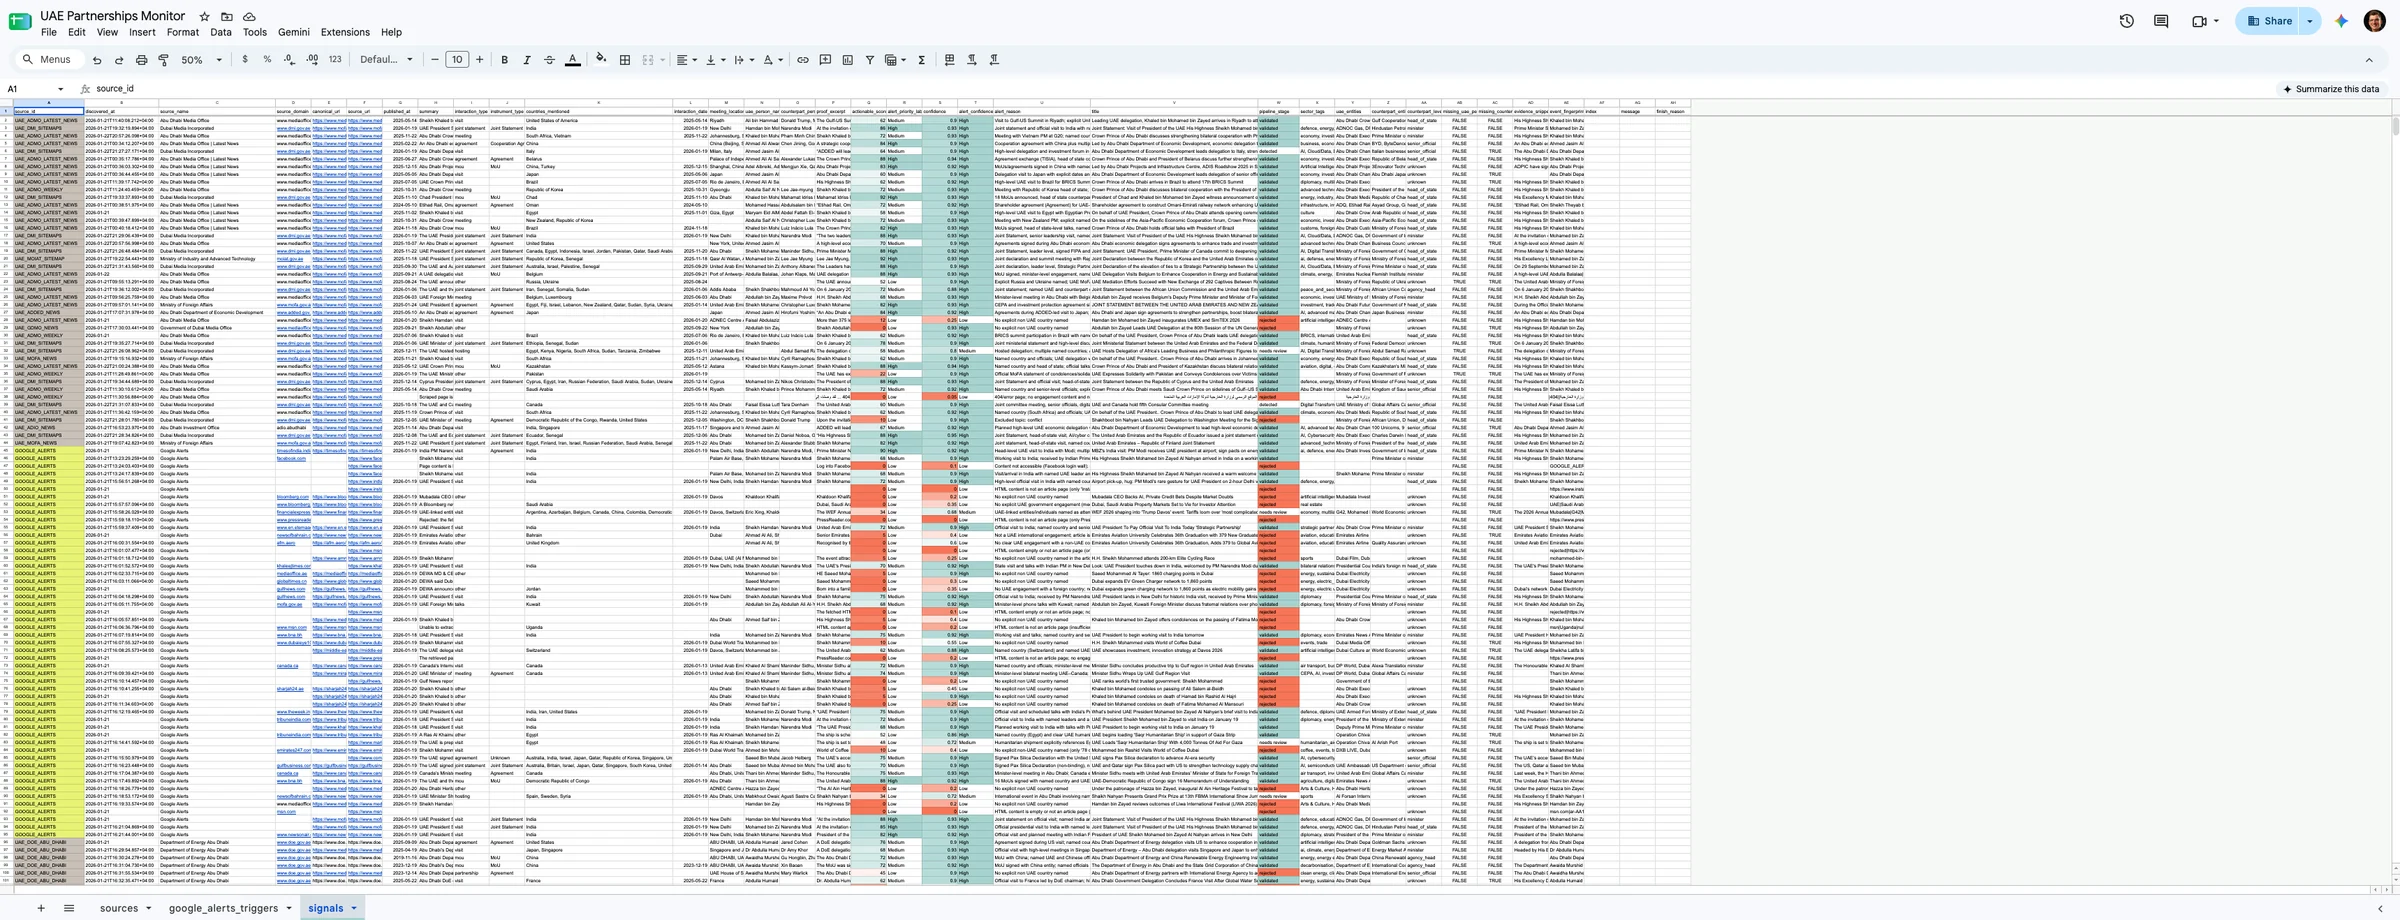Screen dimensions: 2400x920
Task: Open the number format 123 menu
Action: pyautogui.click(x=335, y=60)
